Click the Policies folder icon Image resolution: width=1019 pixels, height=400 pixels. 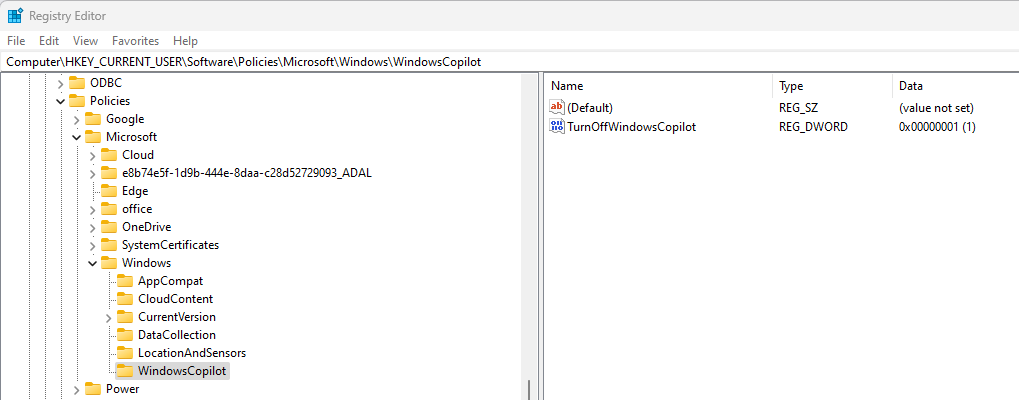(x=77, y=101)
